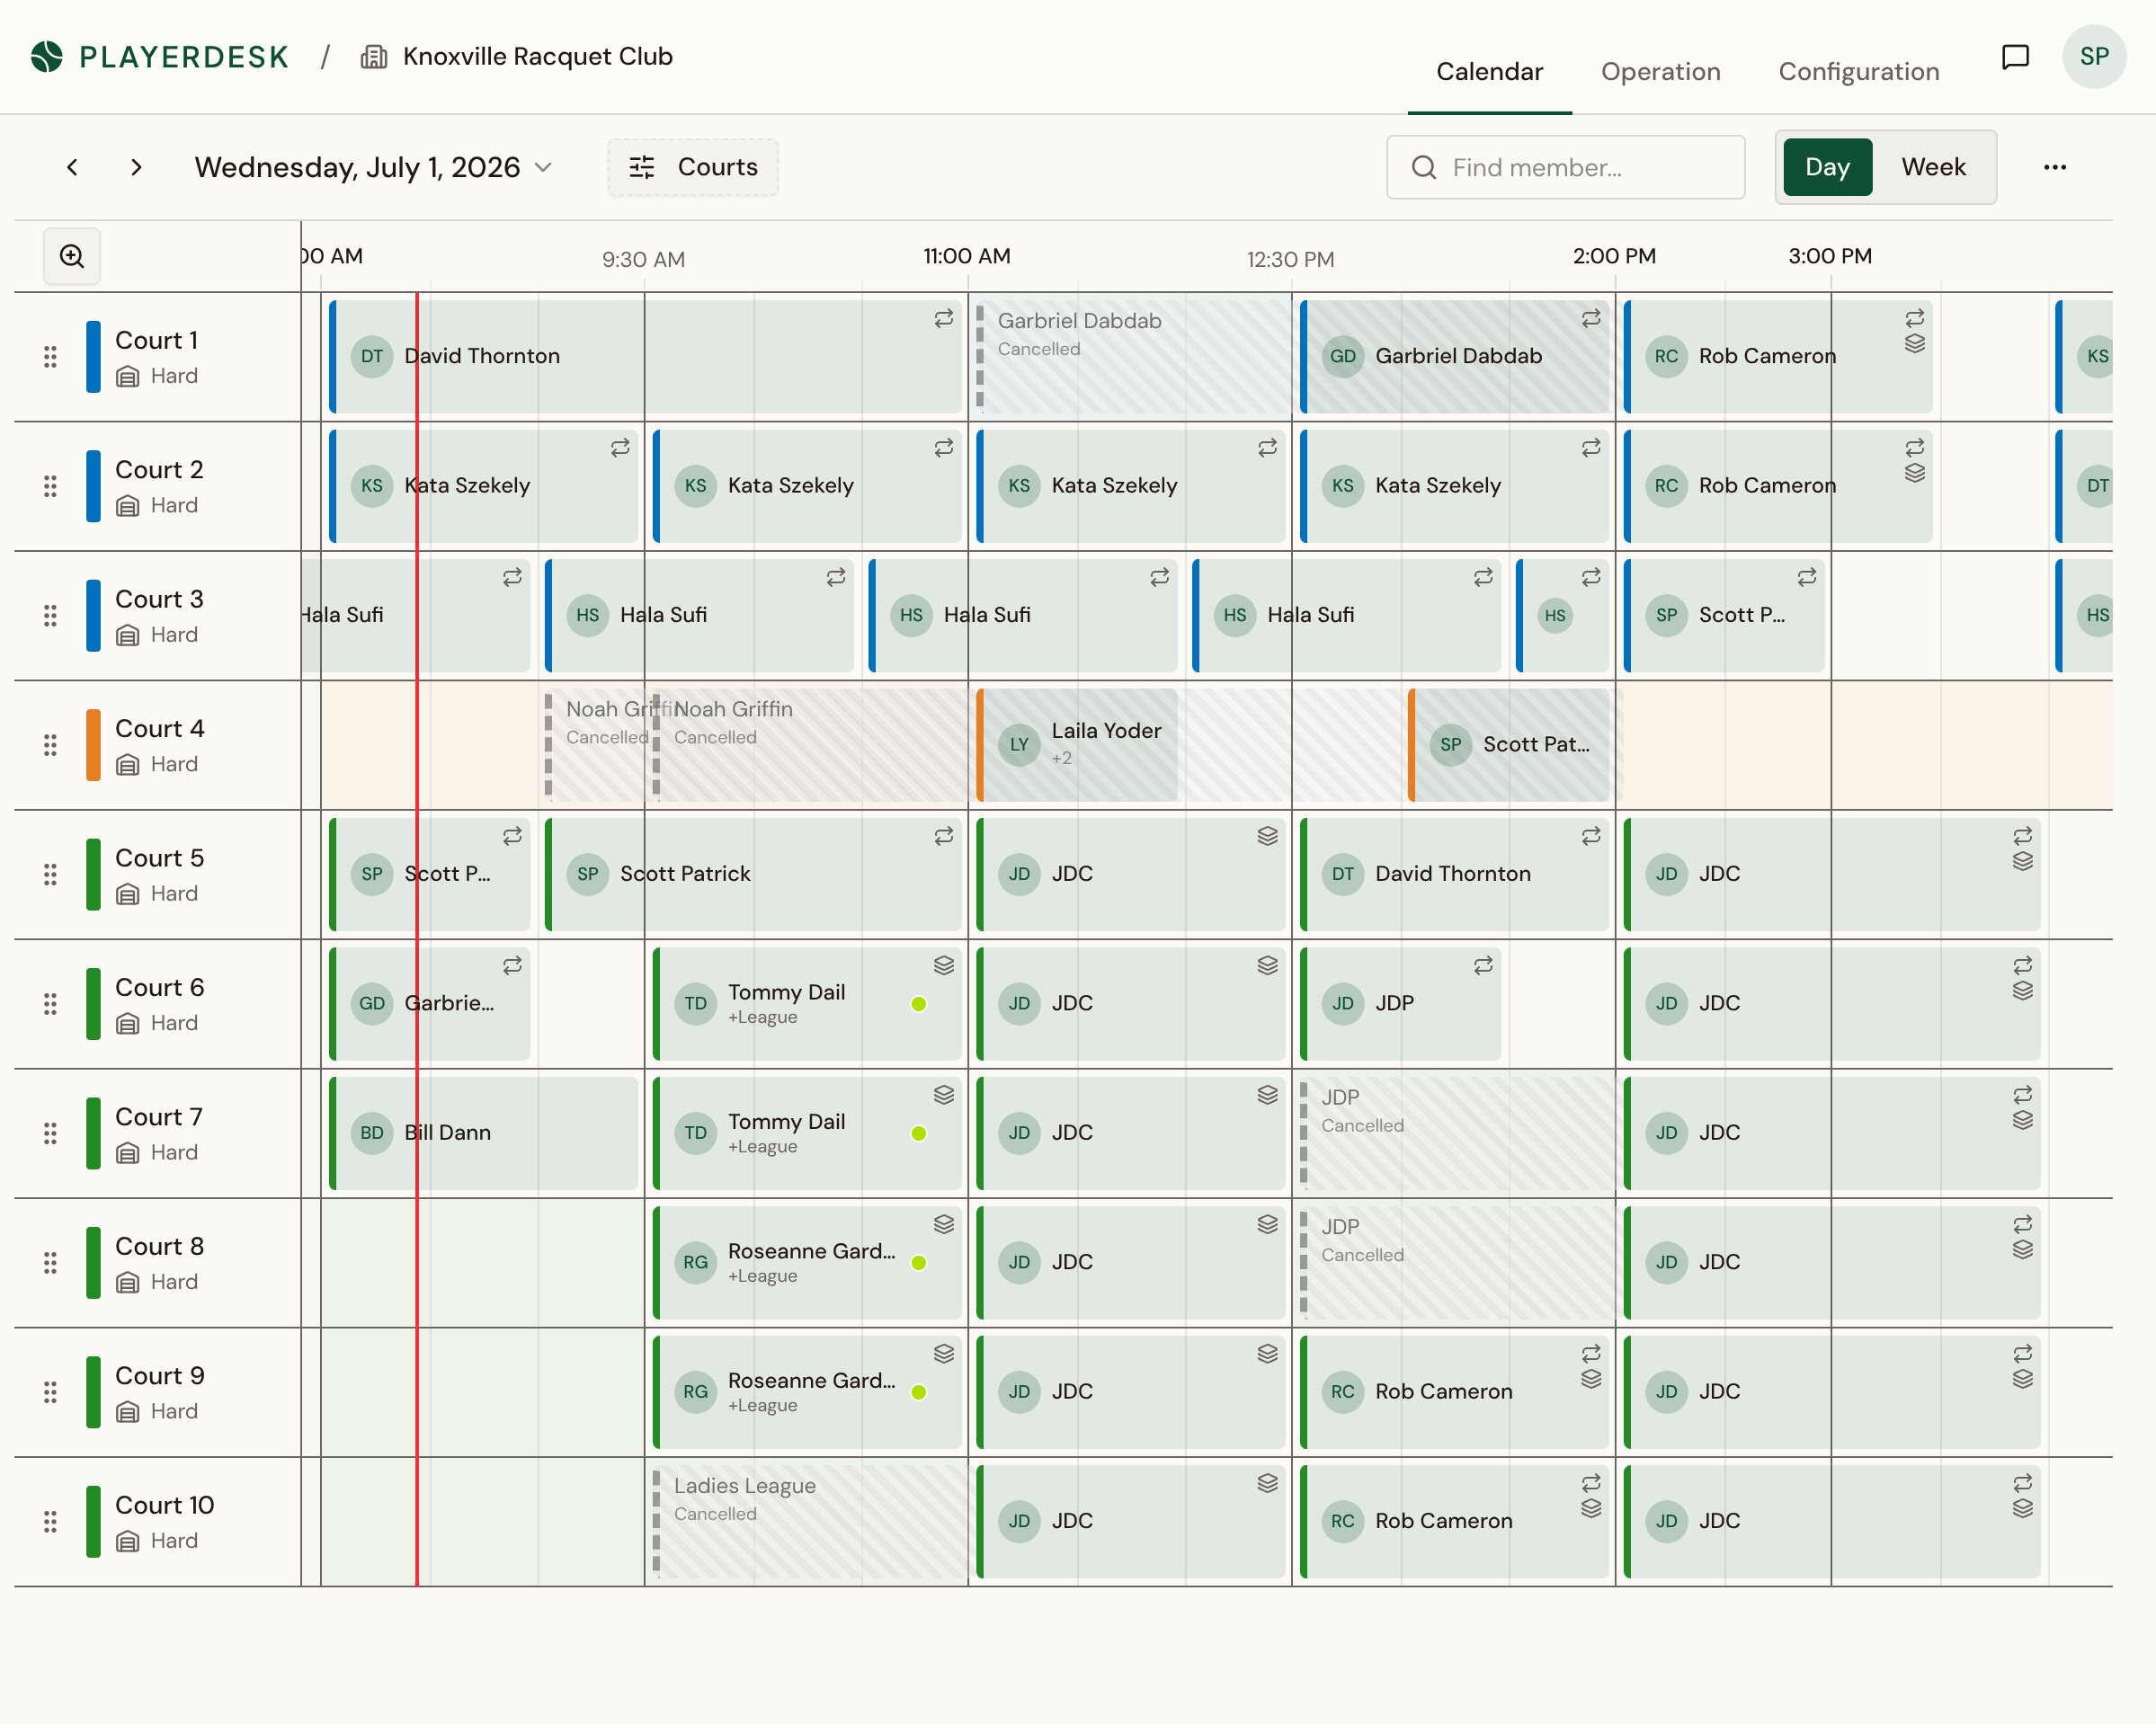Click the Hard surface icon under Court 5

click(x=127, y=894)
